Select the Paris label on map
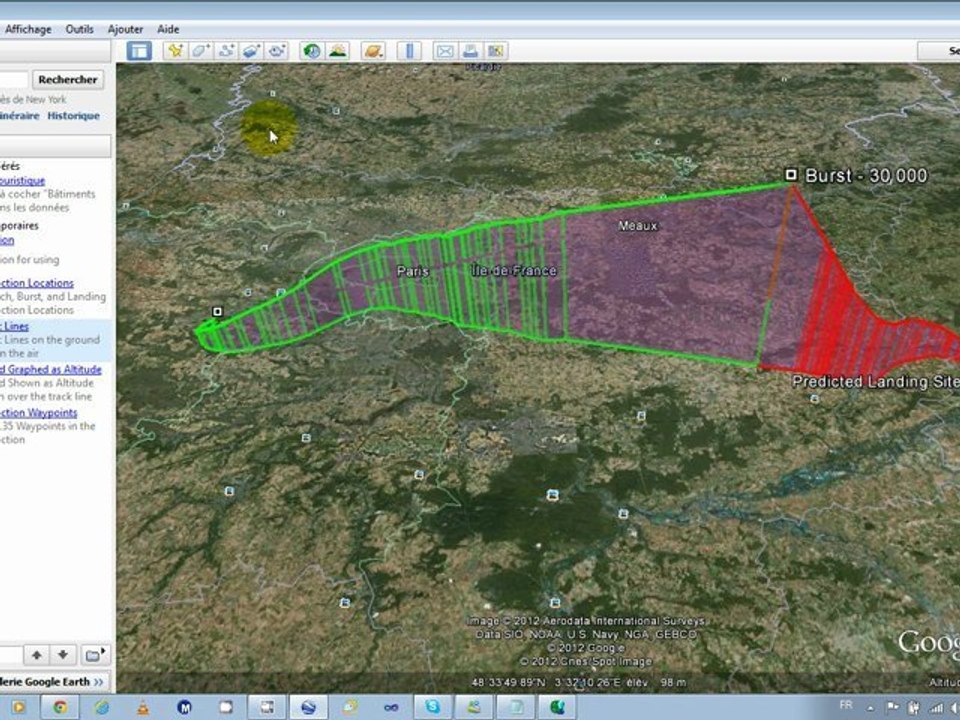This screenshot has width=960, height=720. [413, 271]
